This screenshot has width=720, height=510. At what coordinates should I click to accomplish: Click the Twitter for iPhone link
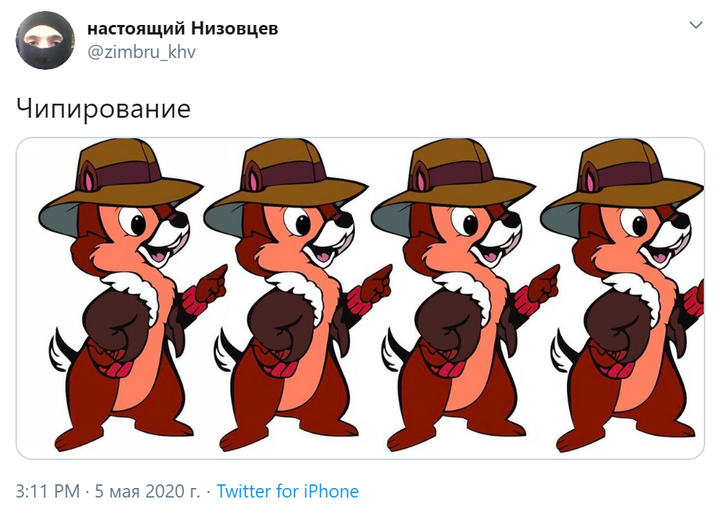[x=287, y=491]
